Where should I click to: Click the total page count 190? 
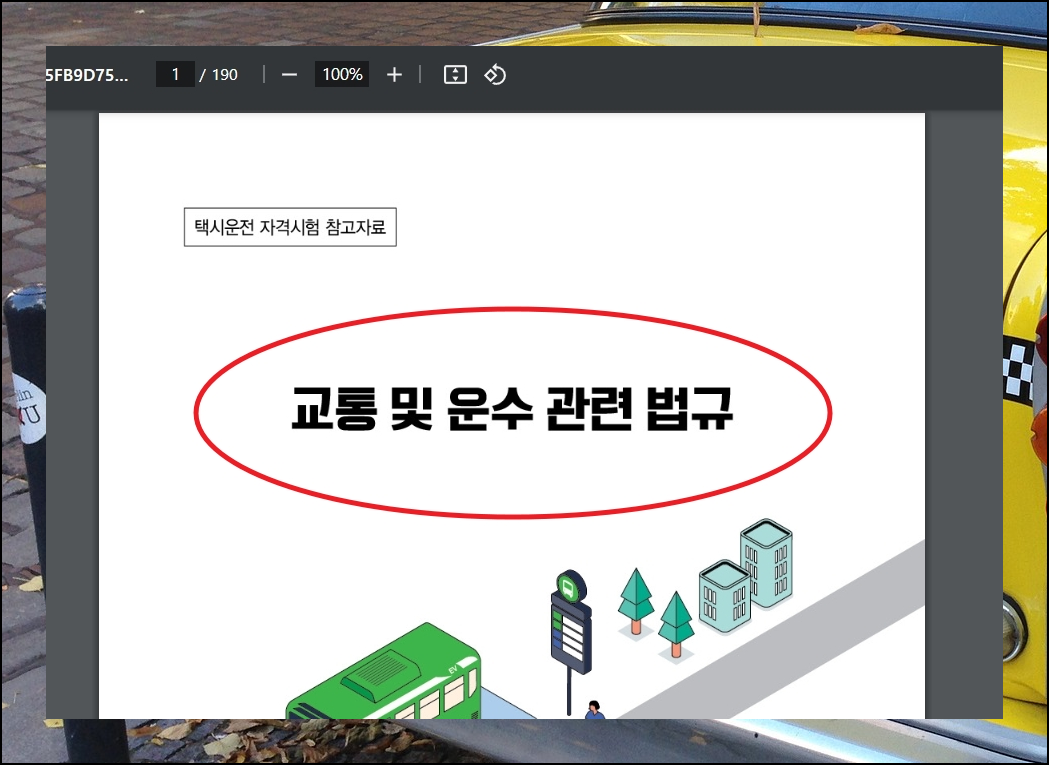click(x=225, y=75)
